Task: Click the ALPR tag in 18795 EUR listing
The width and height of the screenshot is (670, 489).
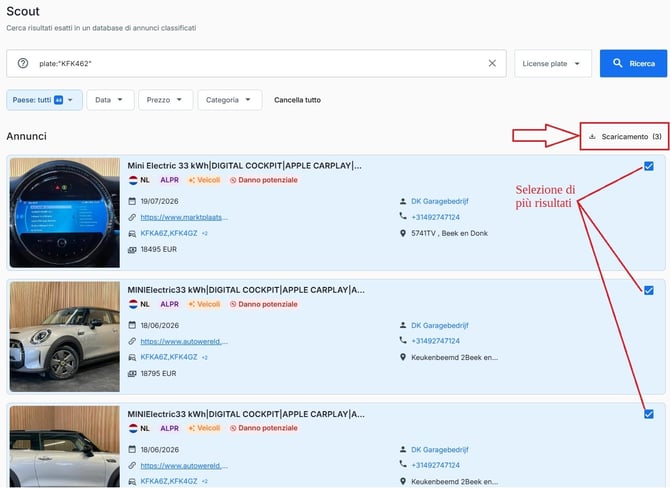Action: tap(169, 304)
